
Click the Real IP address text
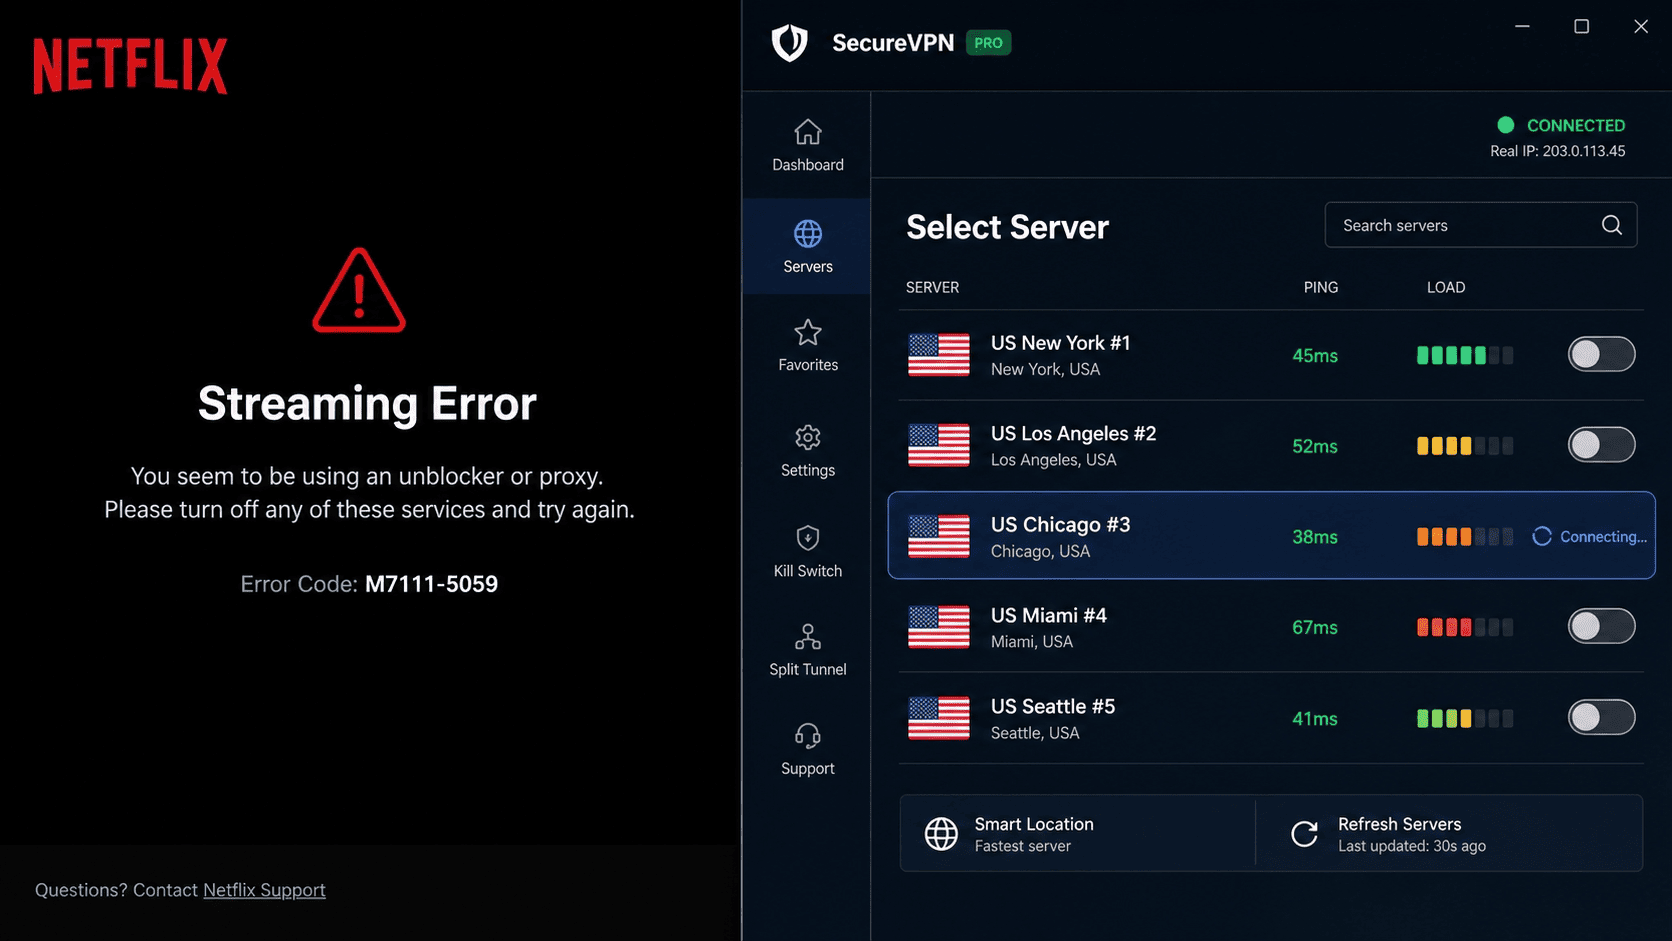click(1557, 151)
